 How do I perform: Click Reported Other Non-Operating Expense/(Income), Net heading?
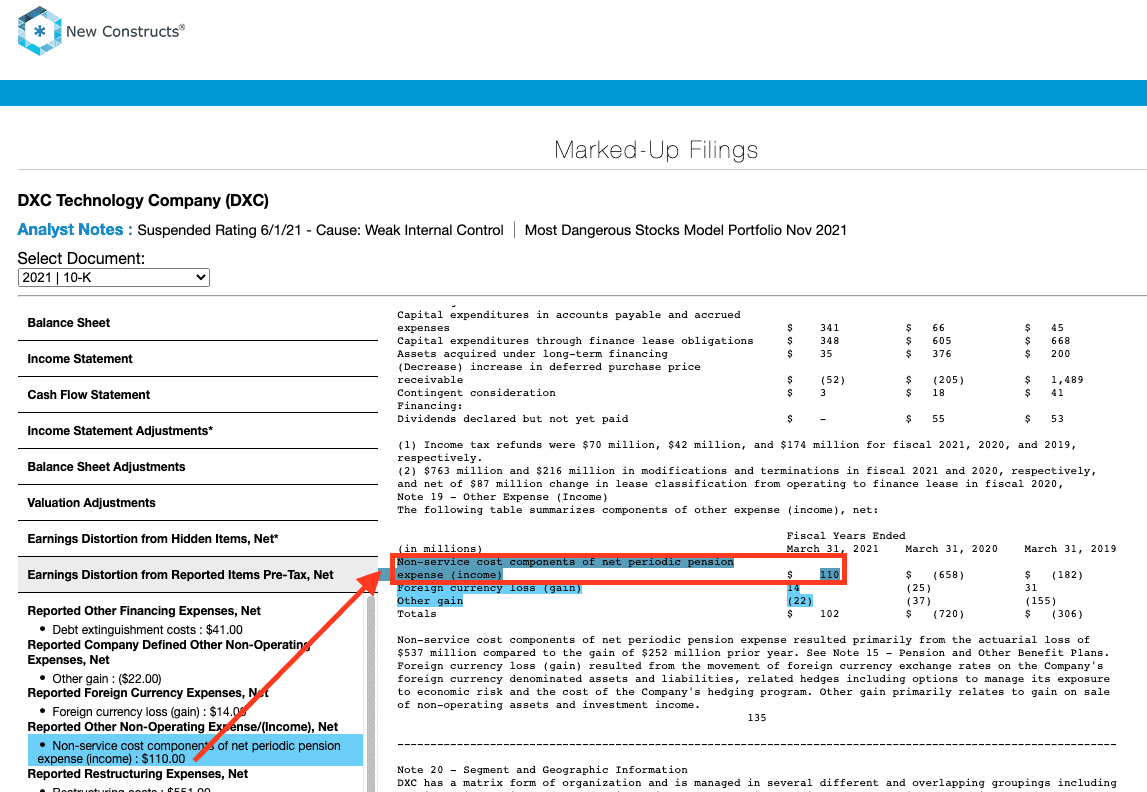[x=183, y=726]
